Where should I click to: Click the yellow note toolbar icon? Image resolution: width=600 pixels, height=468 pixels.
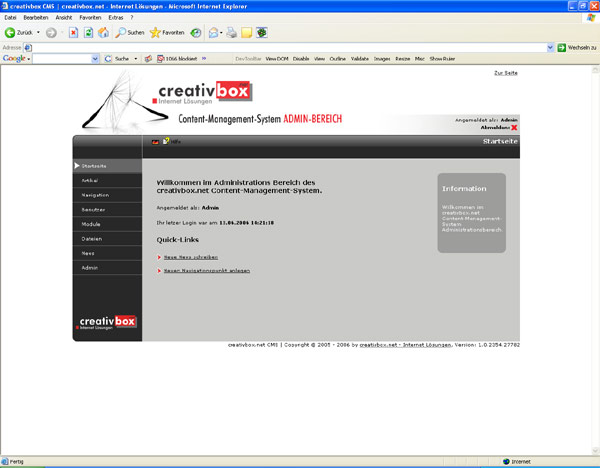pos(246,33)
